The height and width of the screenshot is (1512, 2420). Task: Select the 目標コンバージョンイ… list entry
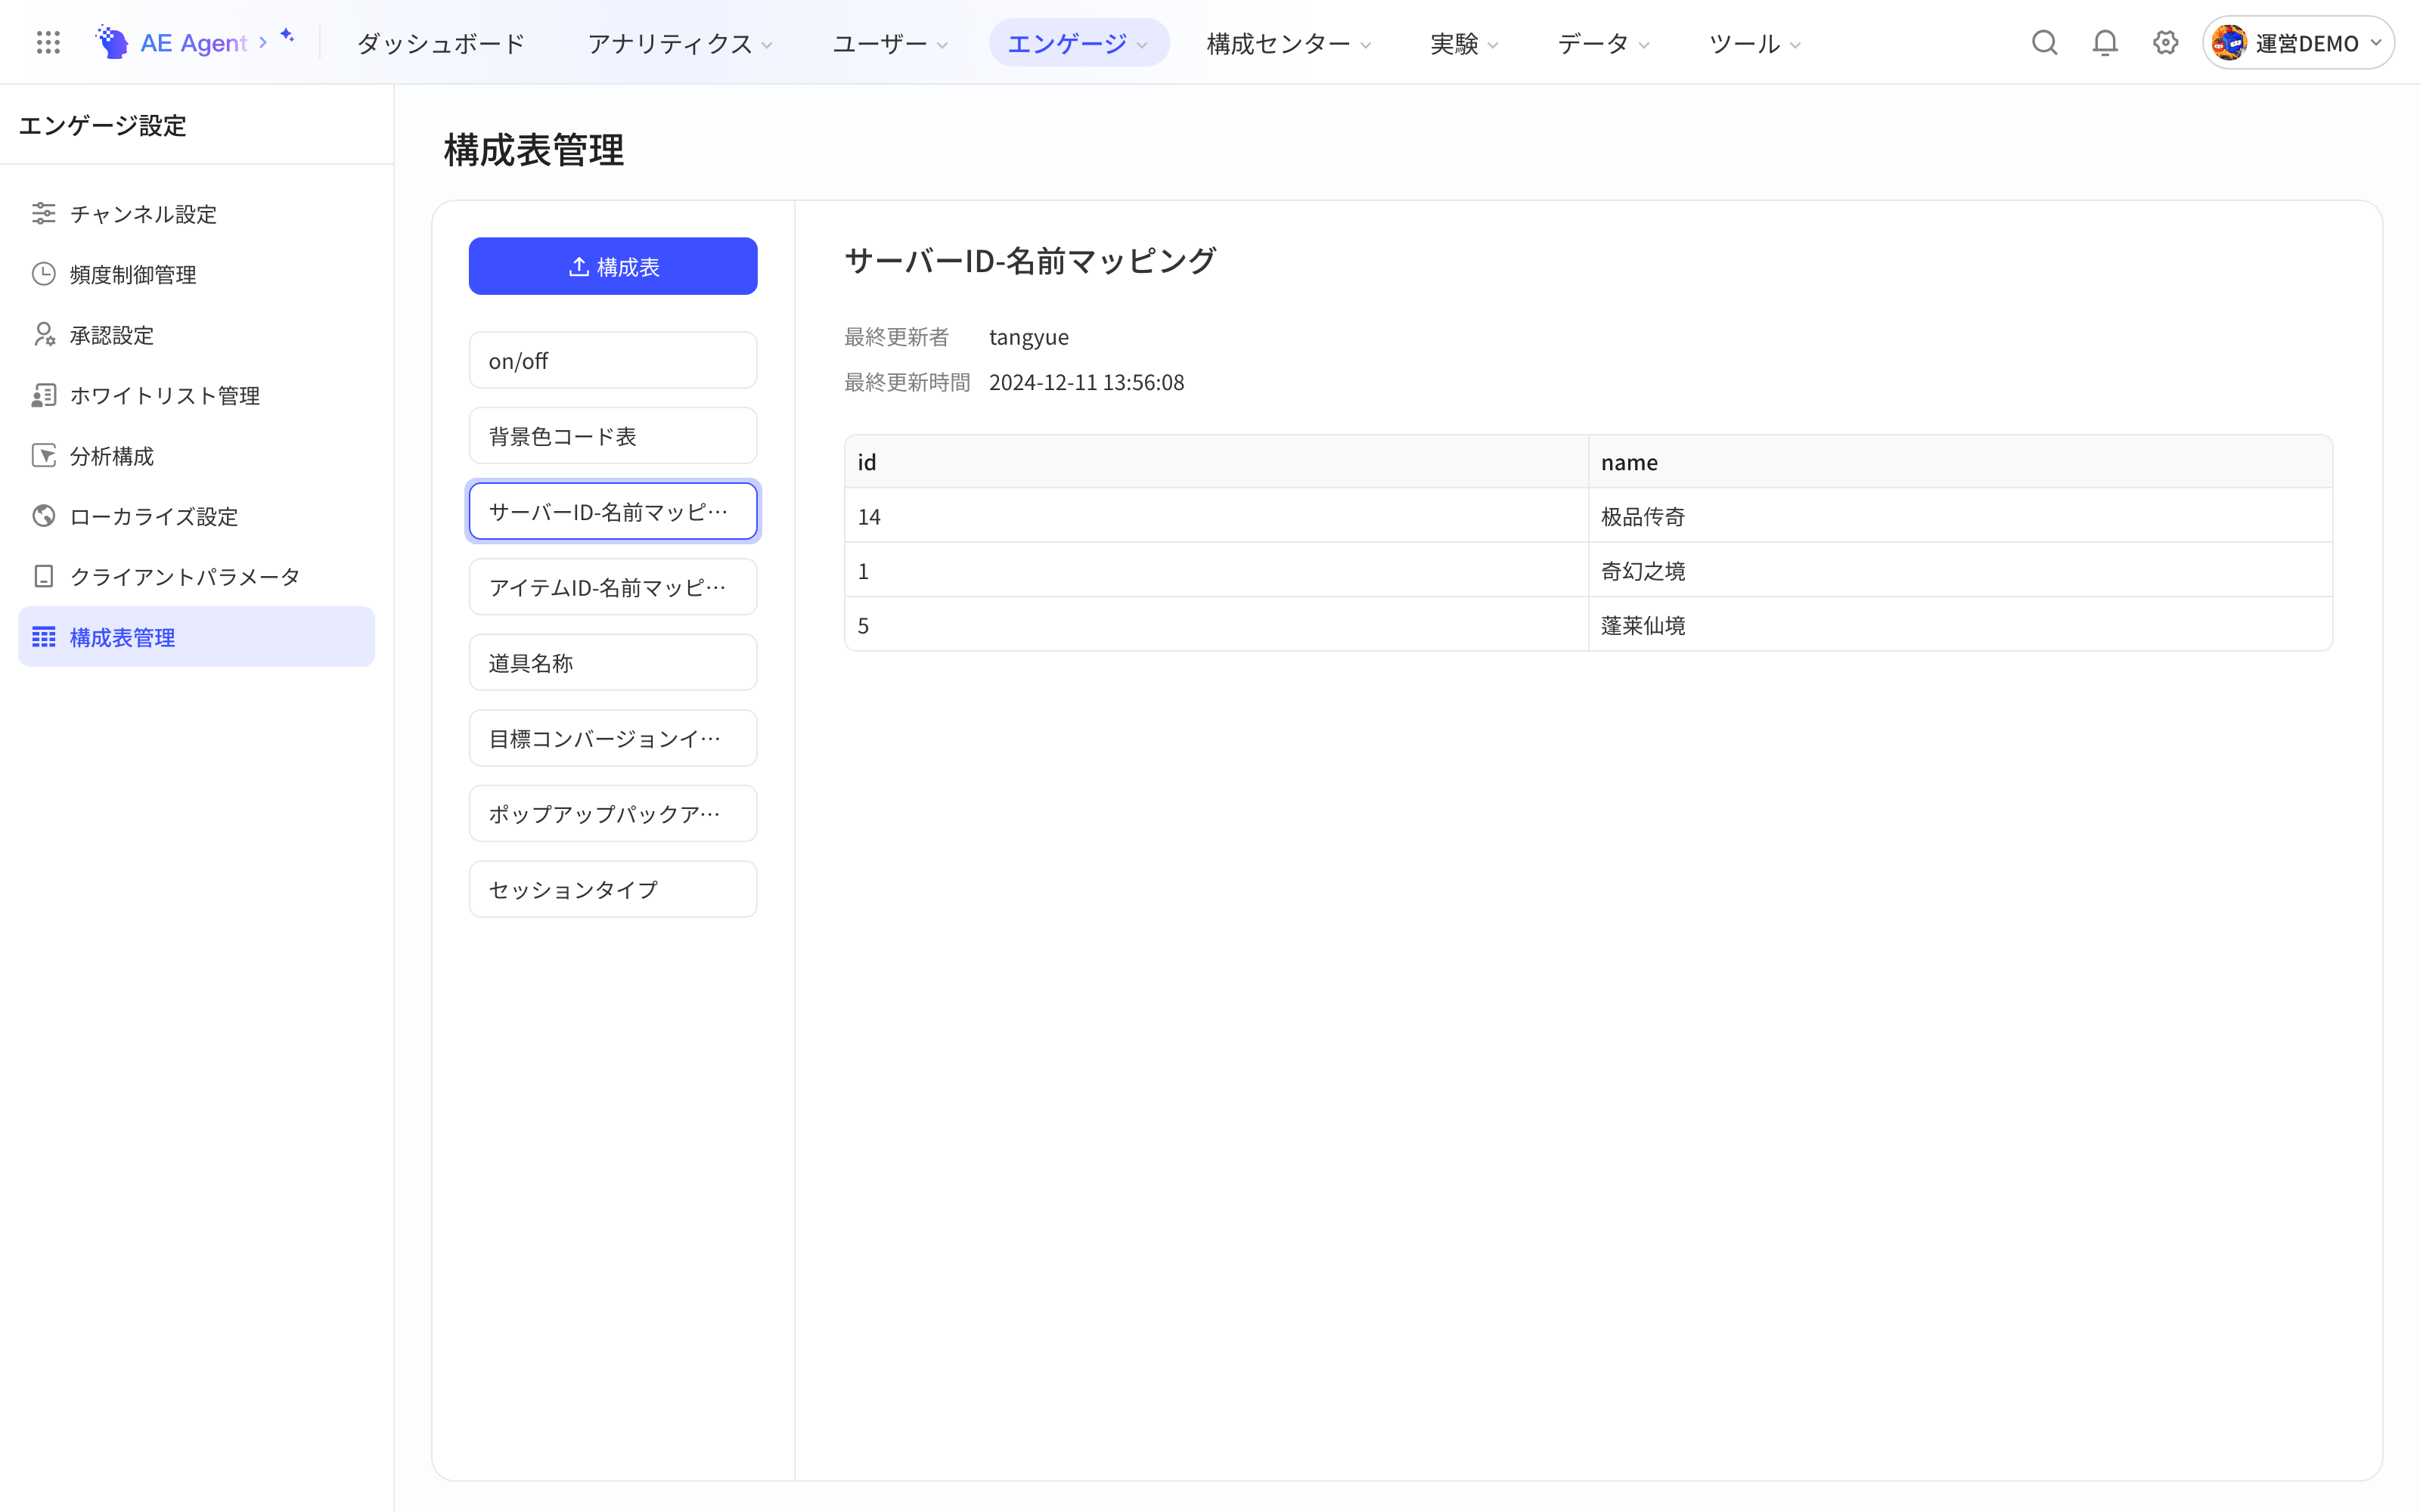pyautogui.click(x=613, y=738)
